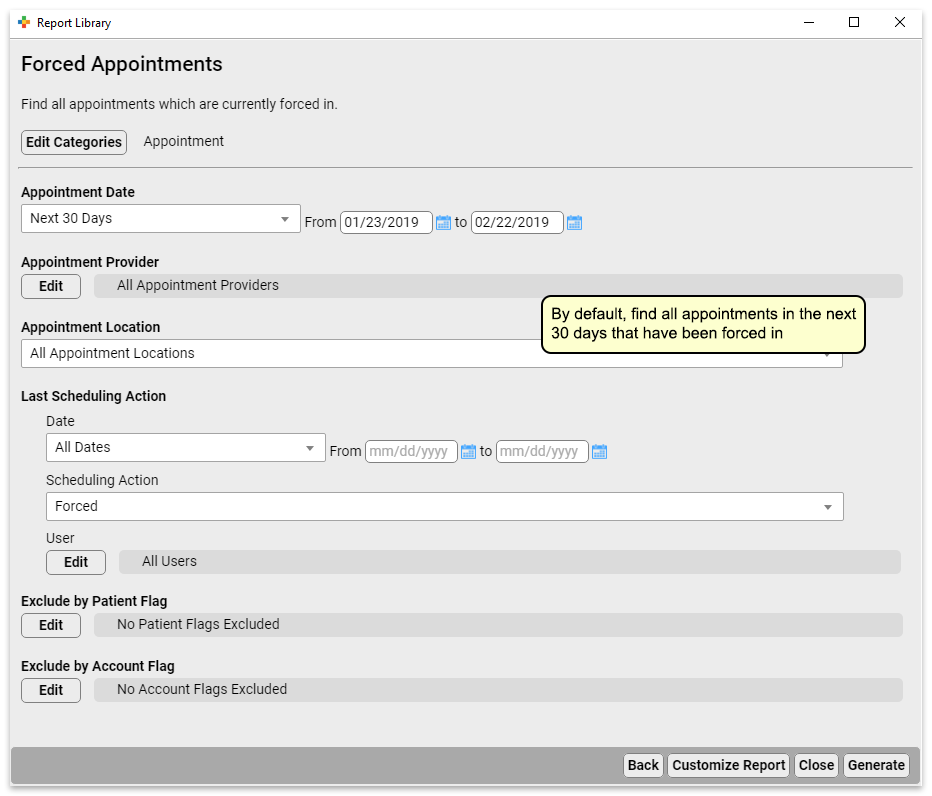Open calendar for Last Scheduling Action From date
932x796 pixels.
coord(468,451)
